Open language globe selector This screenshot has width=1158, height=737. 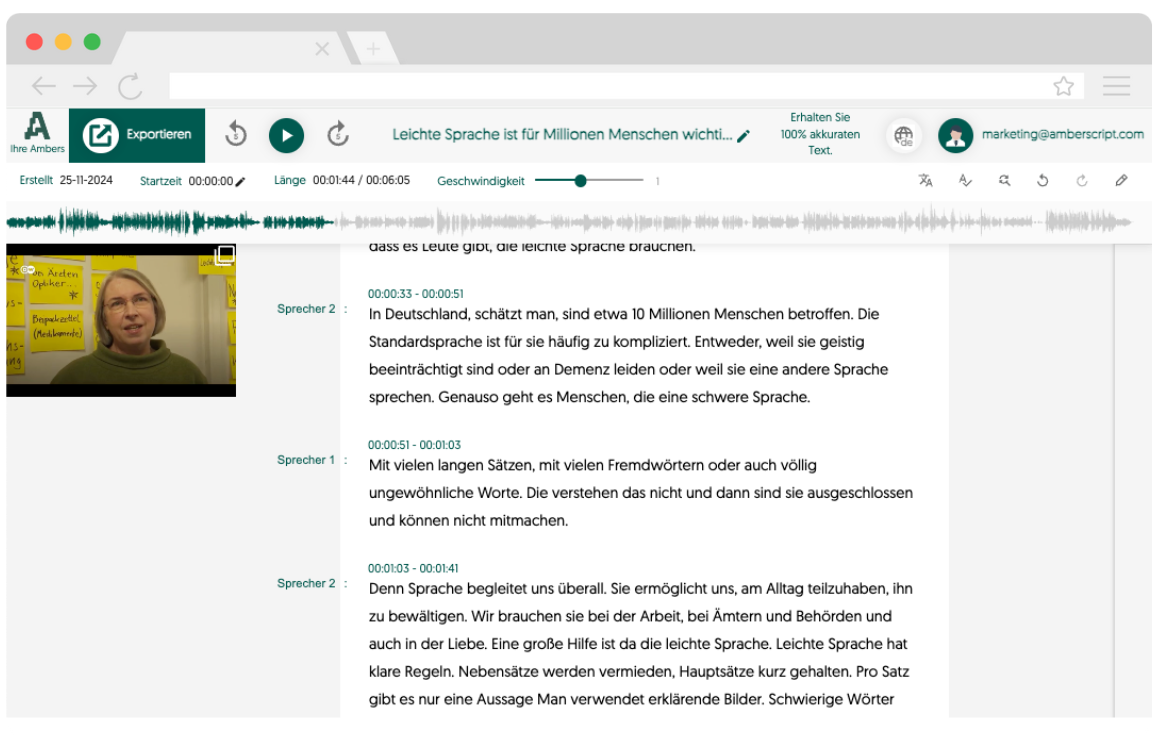tap(903, 136)
